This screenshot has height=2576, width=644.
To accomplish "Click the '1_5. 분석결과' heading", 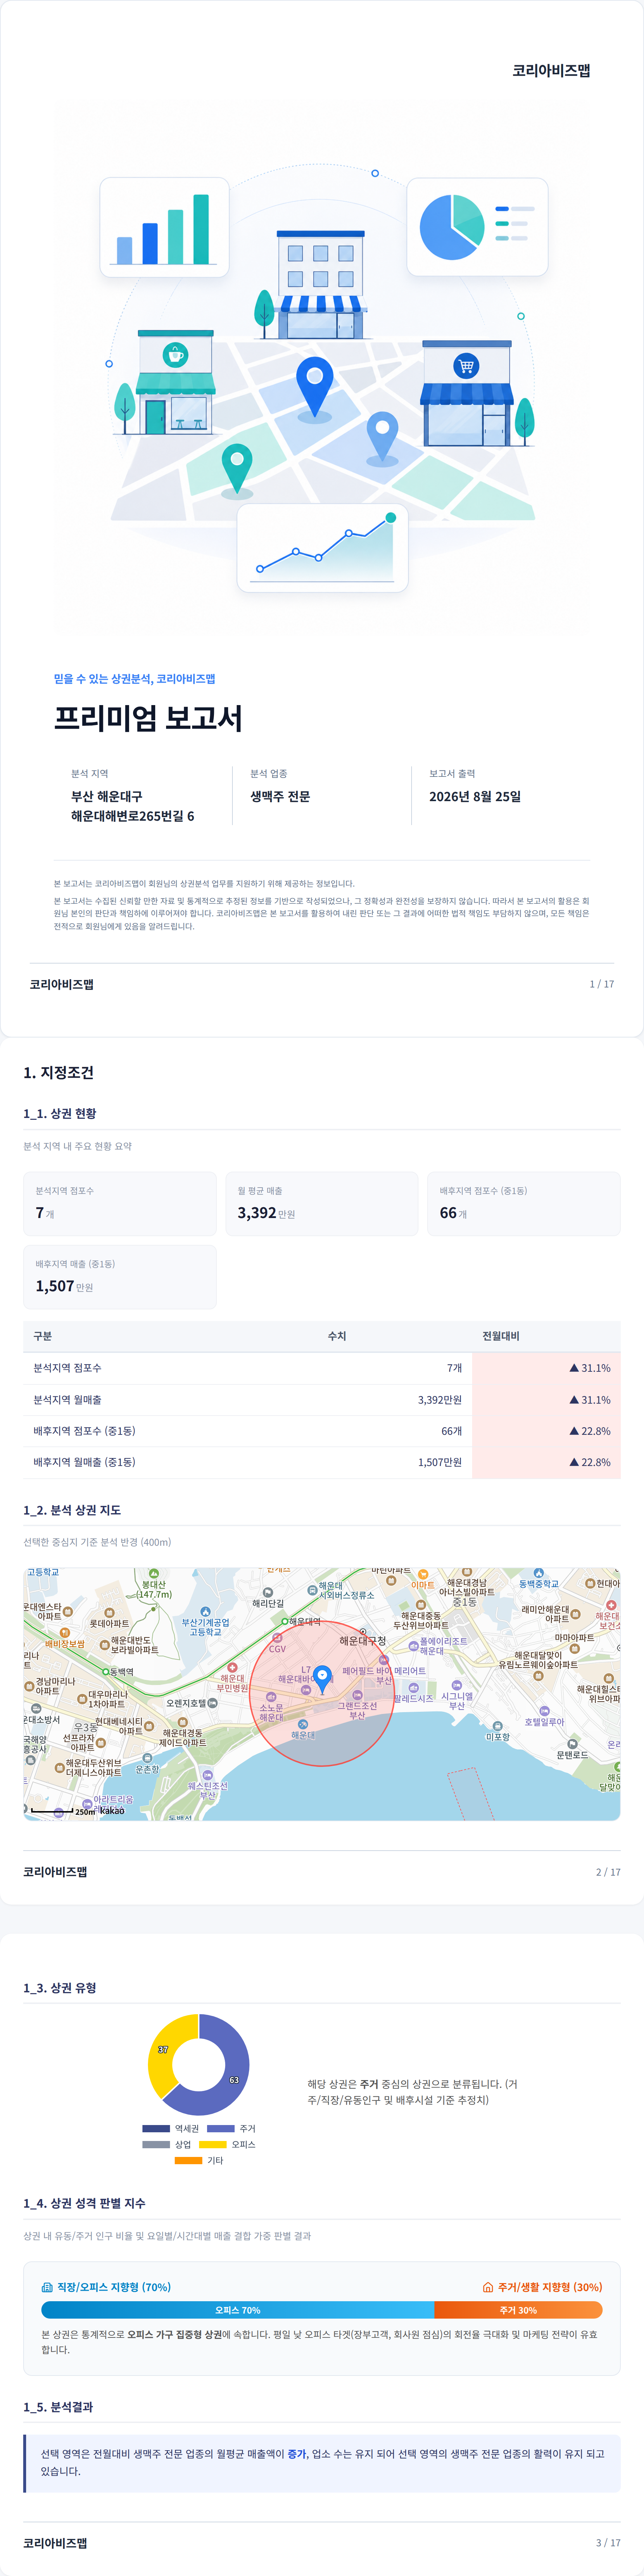I will coord(58,2407).
